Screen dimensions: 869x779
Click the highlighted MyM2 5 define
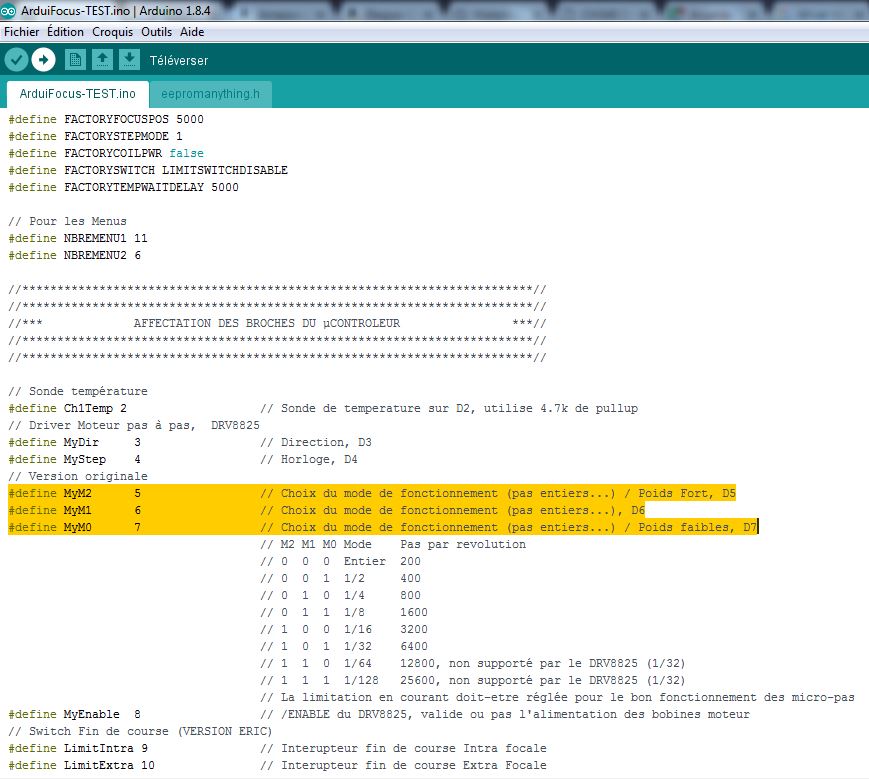coord(74,493)
